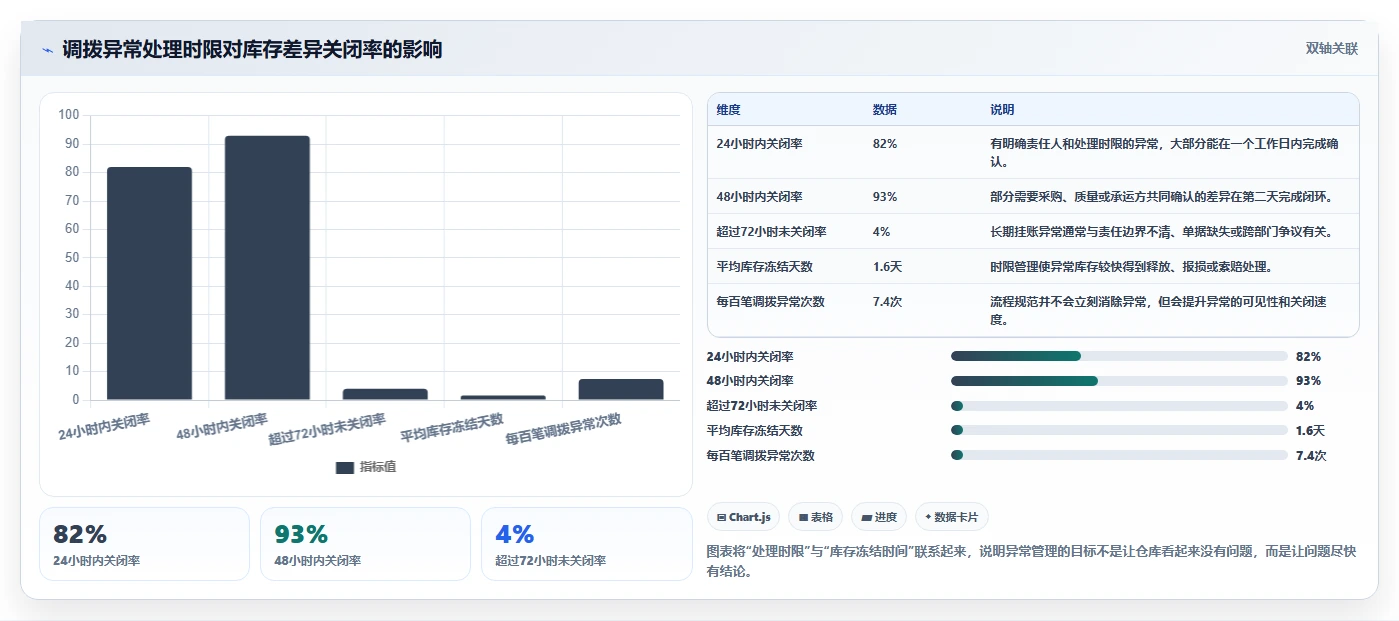Click the 48小时内关闭率 bar in chart
The height and width of the screenshot is (621, 1399).
(267, 268)
